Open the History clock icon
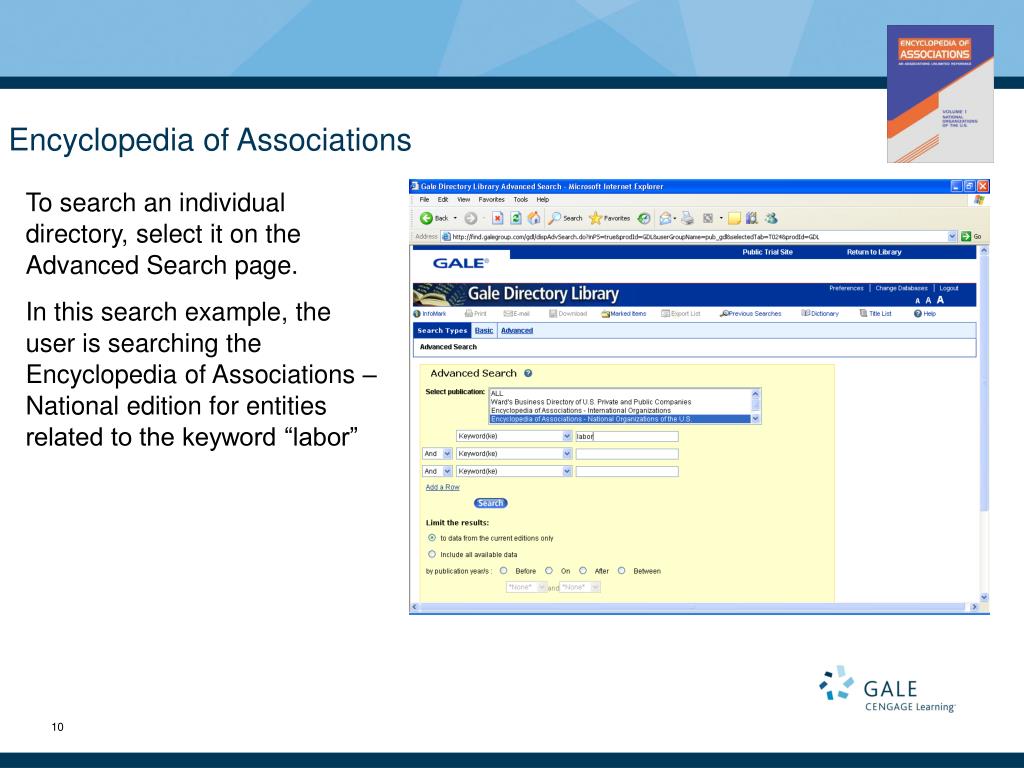 click(644, 218)
